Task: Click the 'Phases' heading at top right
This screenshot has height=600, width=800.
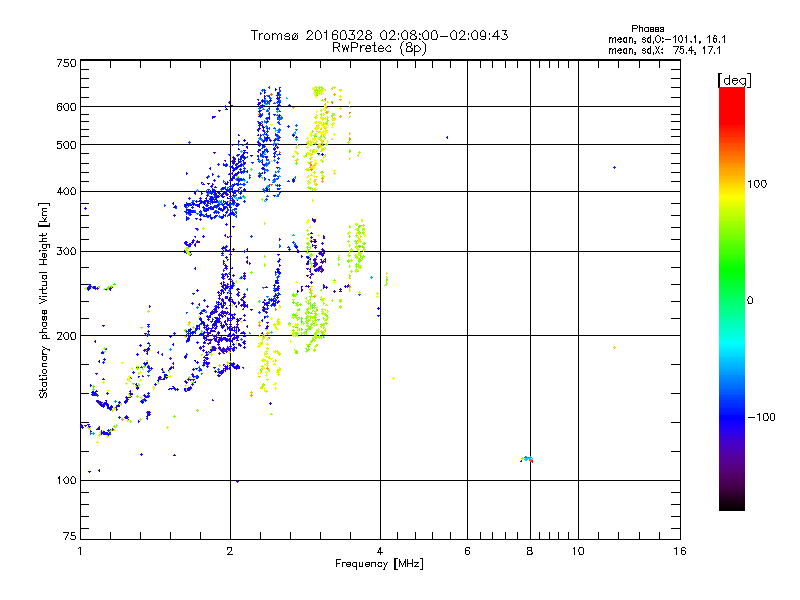Action: tap(647, 29)
